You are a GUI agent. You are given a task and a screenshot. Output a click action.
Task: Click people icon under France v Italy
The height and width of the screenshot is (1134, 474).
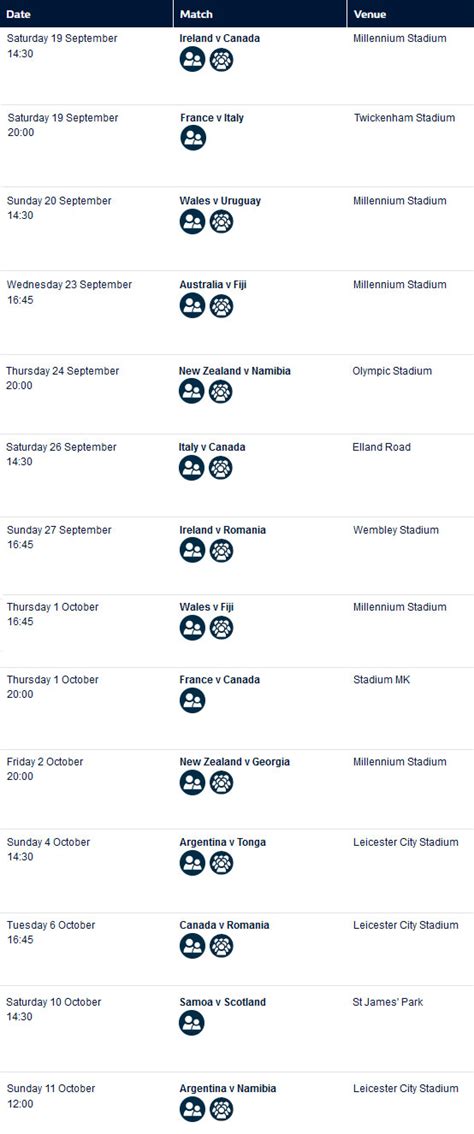tap(193, 137)
